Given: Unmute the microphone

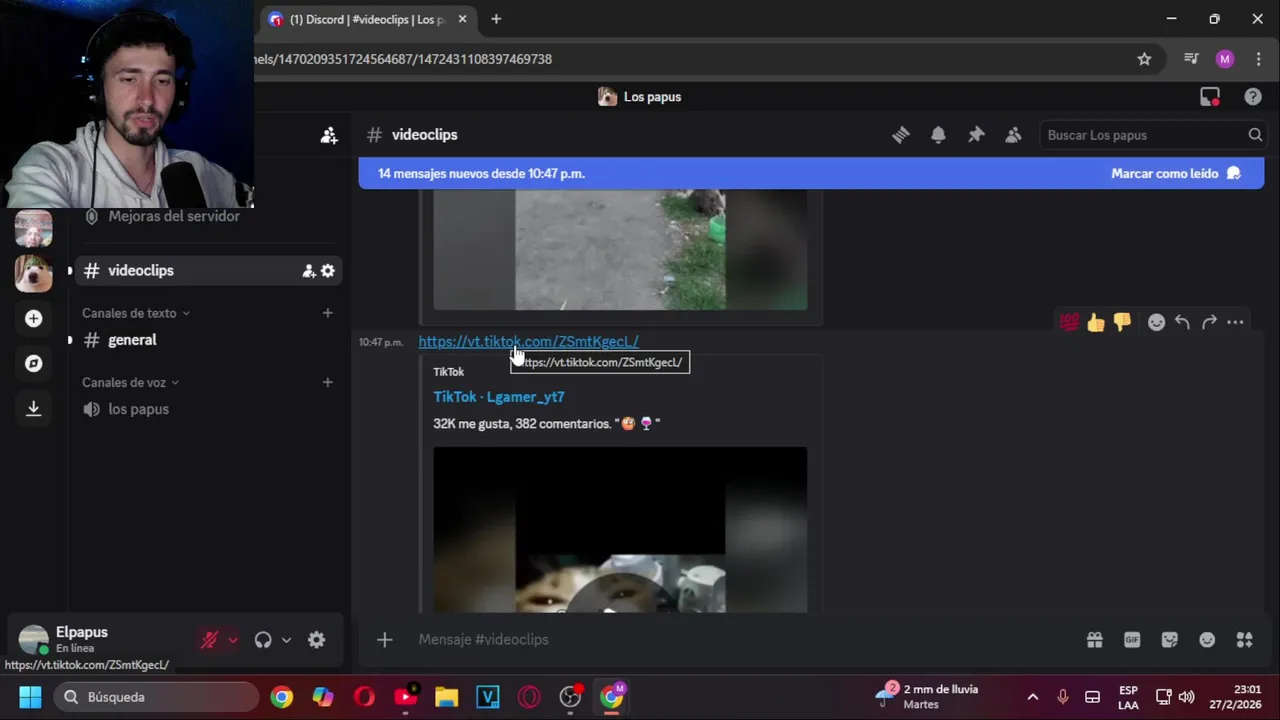Looking at the screenshot, I should click(x=209, y=640).
